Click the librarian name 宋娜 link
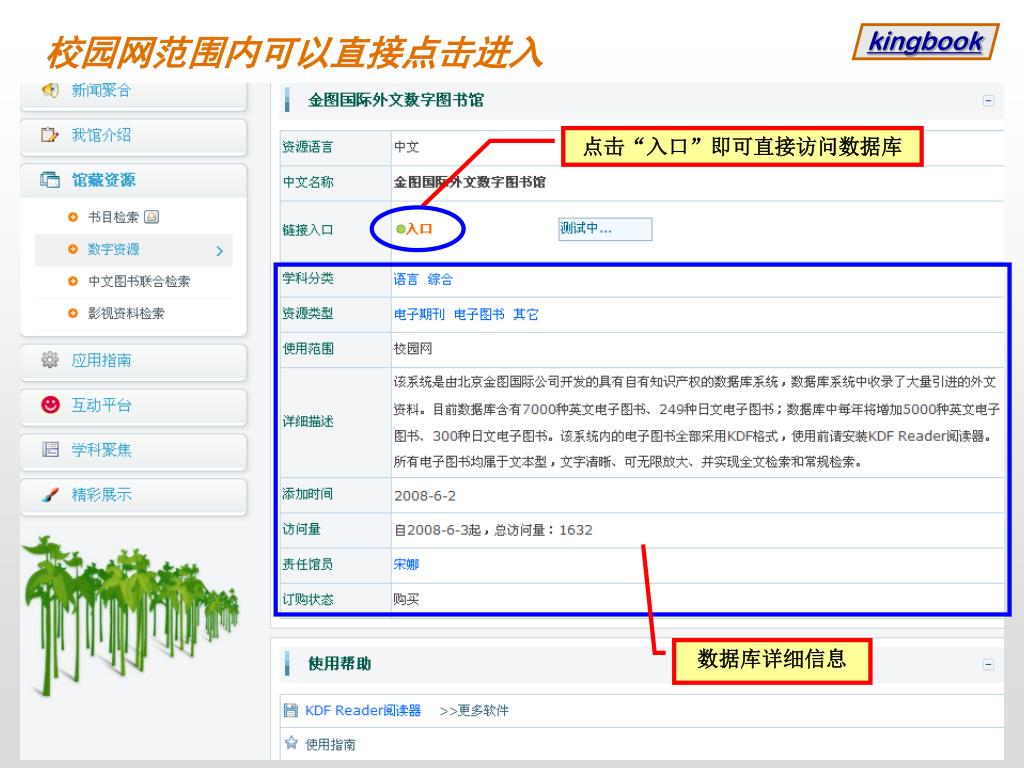The width and height of the screenshot is (1024, 768). (406, 564)
